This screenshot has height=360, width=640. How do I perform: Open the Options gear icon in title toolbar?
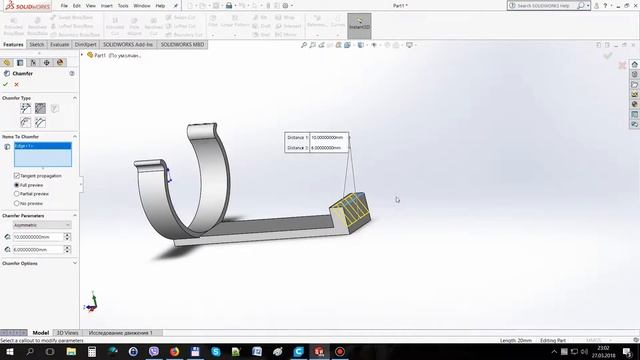point(285,6)
